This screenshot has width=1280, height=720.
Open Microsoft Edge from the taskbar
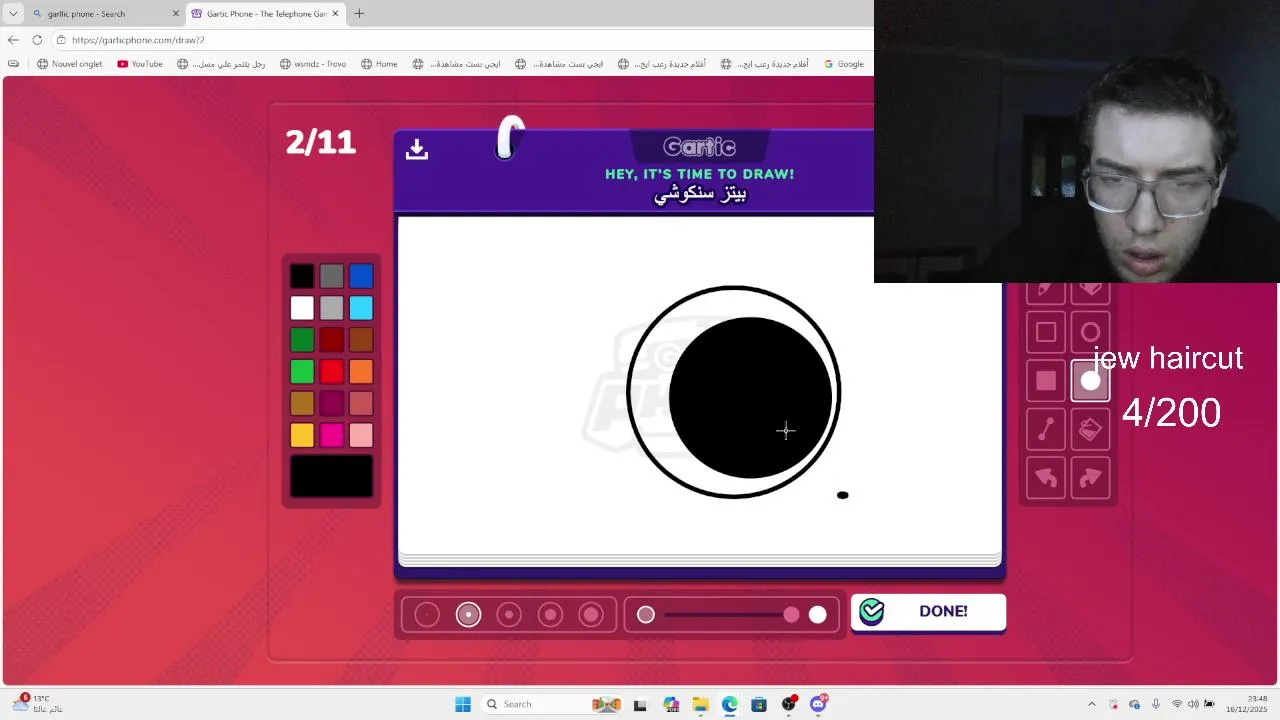coord(730,704)
